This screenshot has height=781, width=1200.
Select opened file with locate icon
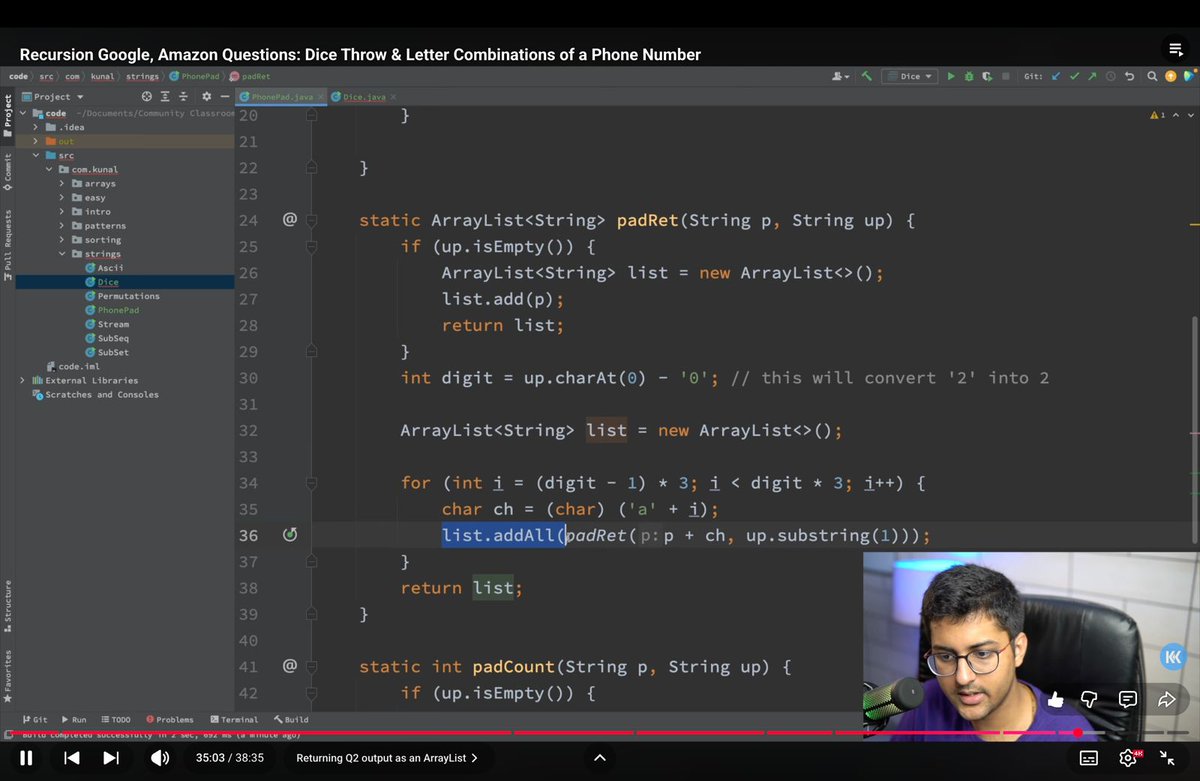click(x=146, y=97)
